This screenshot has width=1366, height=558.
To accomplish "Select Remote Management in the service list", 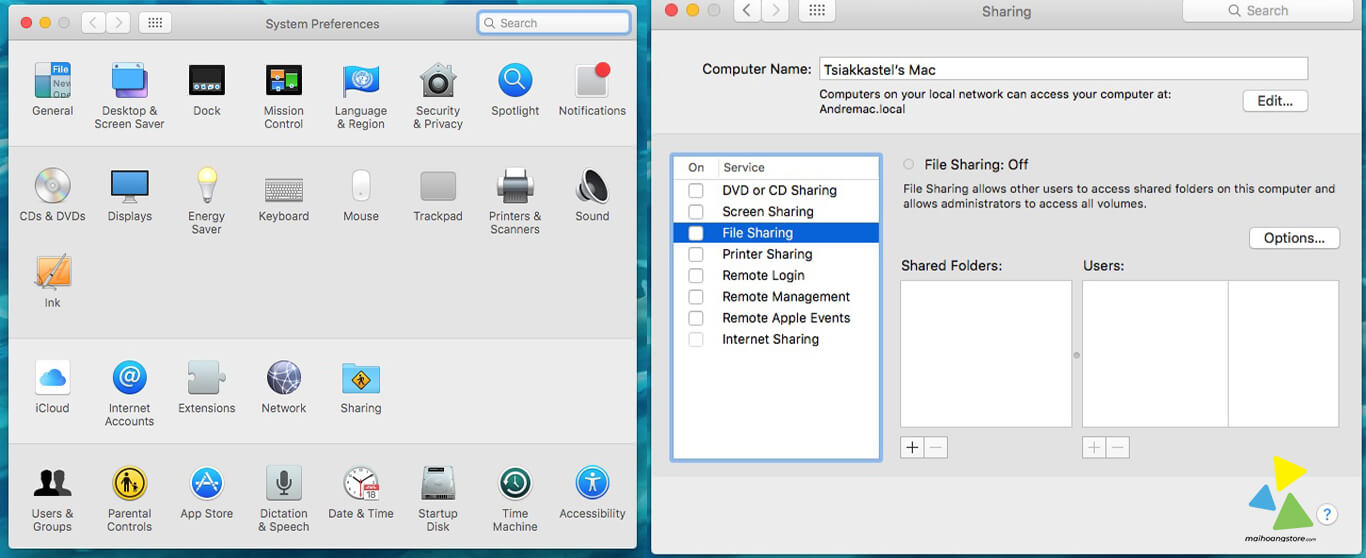I will (x=786, y=297).
